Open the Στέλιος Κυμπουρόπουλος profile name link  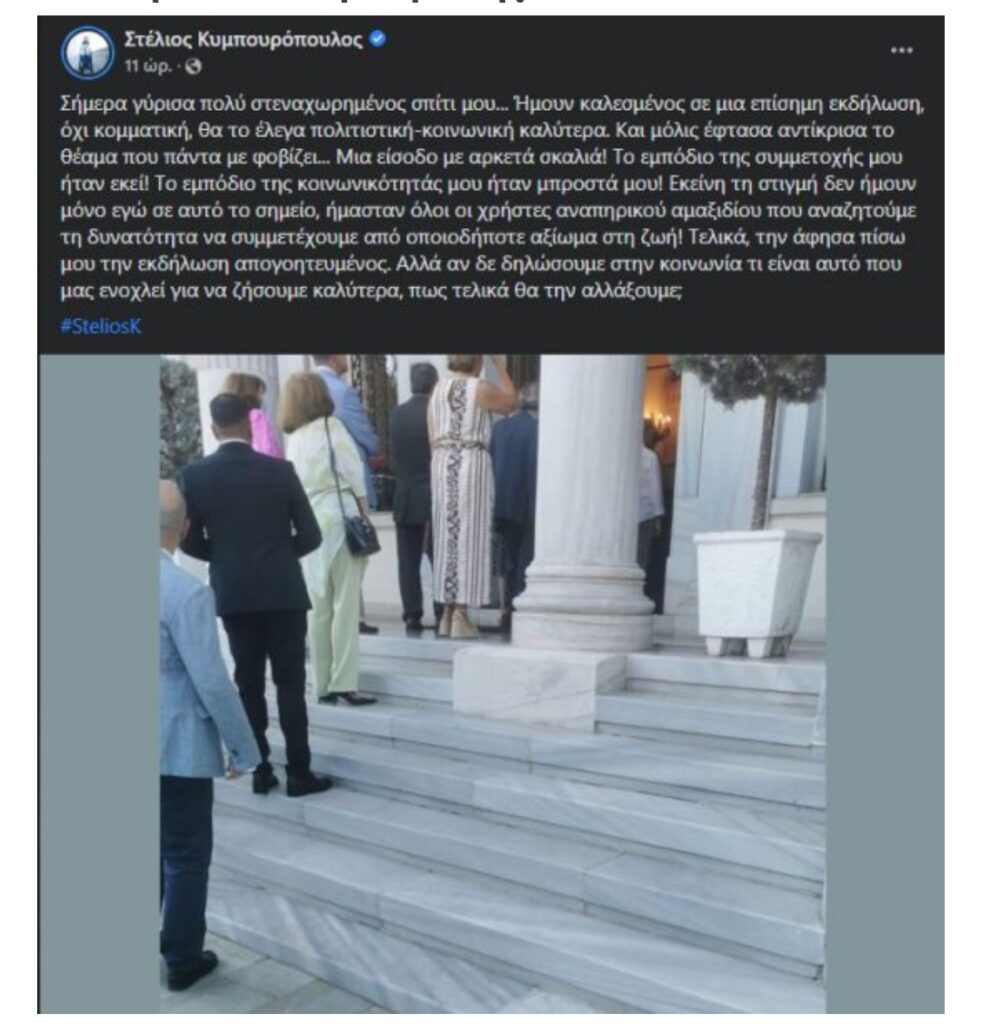(x=243, y=40)
